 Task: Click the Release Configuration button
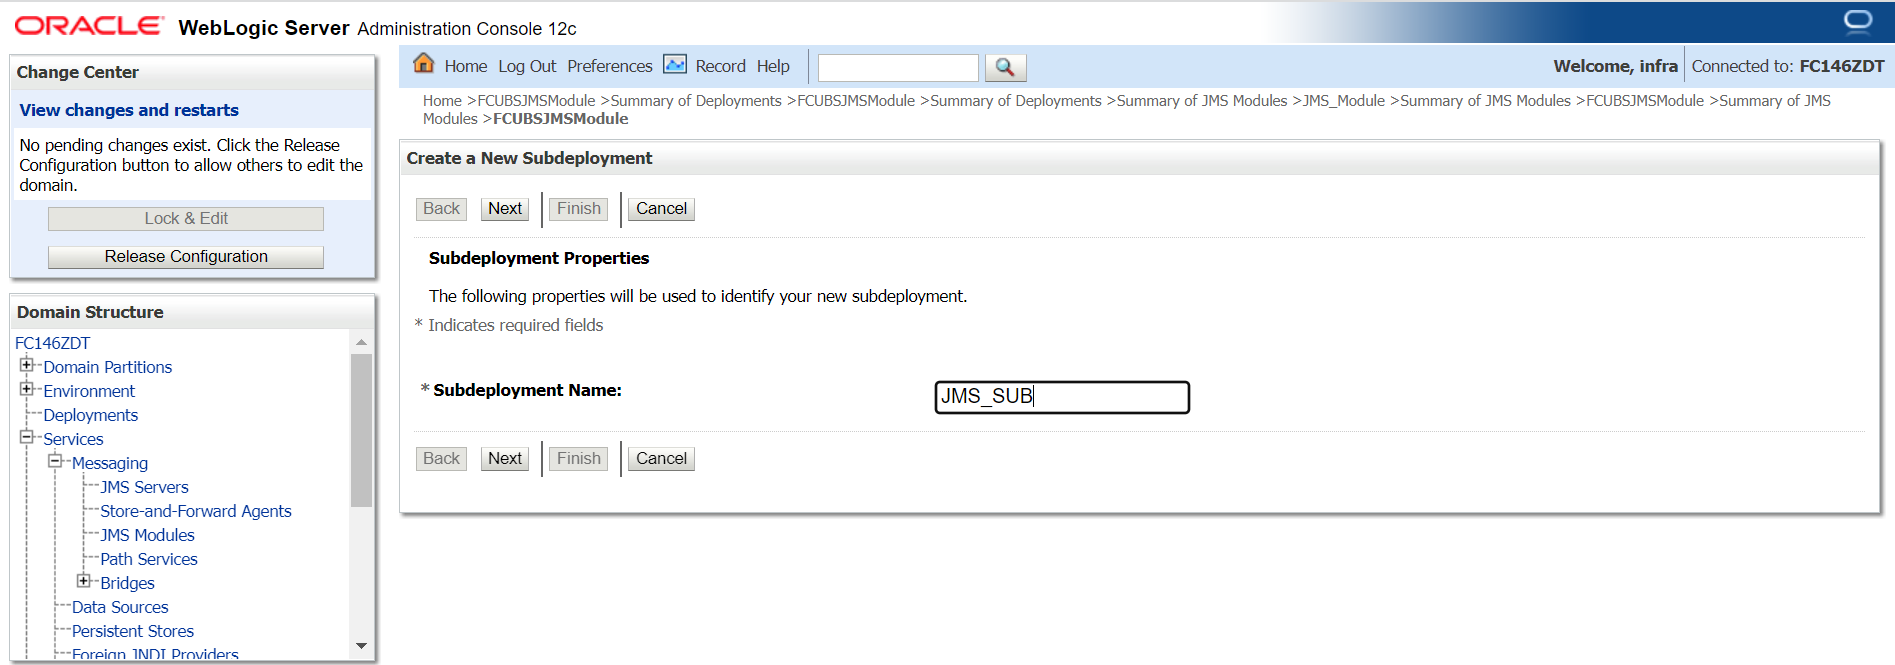(186, 257)
